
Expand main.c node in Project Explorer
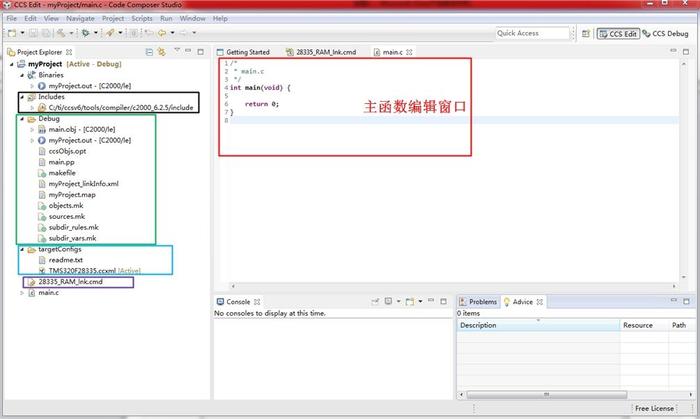22,293
